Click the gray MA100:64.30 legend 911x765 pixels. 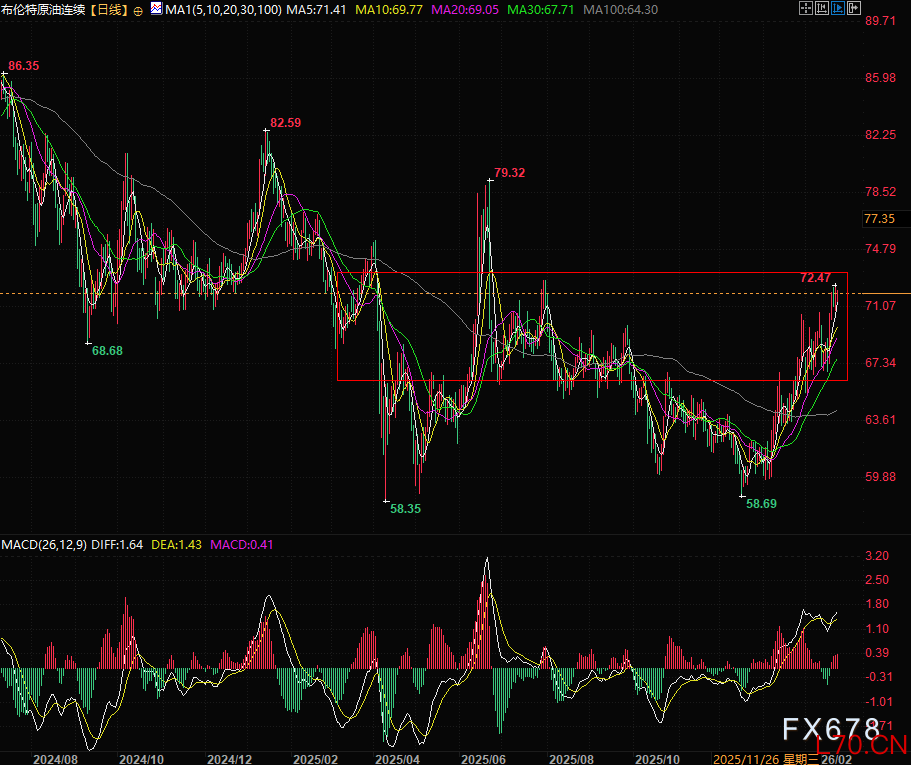pos(620,10)
